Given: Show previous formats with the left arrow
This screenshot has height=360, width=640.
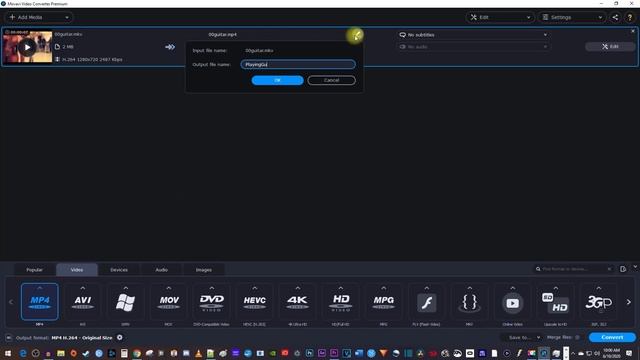Looking at the screenshot, I should pos(11,302).
